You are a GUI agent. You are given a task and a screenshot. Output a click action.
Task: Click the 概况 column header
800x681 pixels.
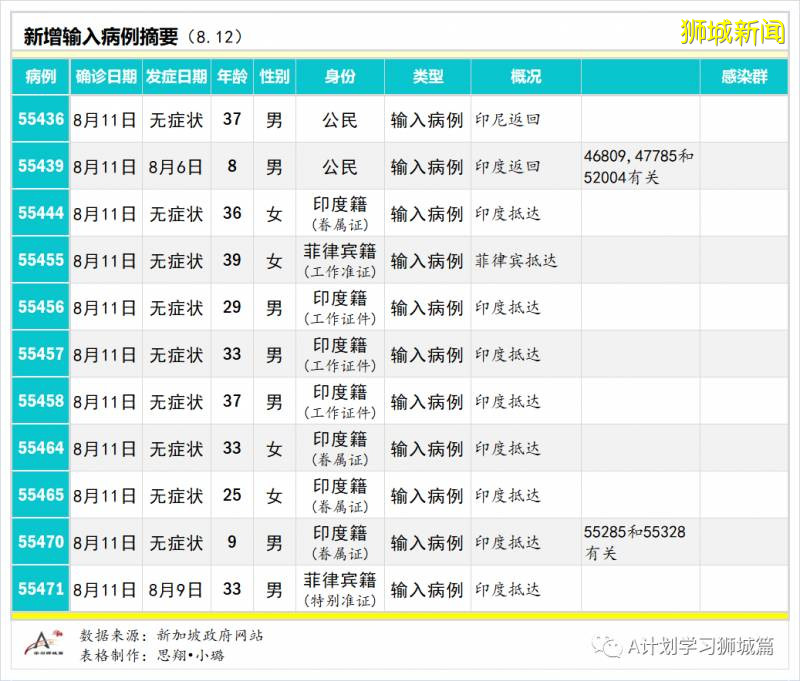(527, 77)
